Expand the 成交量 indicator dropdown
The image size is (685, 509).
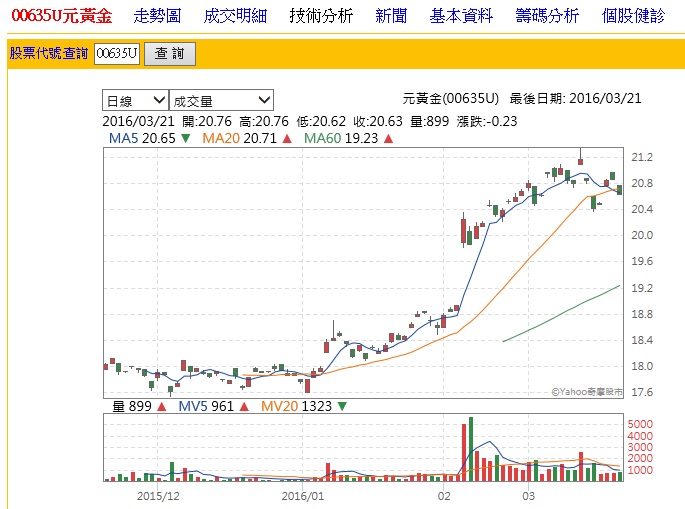(221, 100)
